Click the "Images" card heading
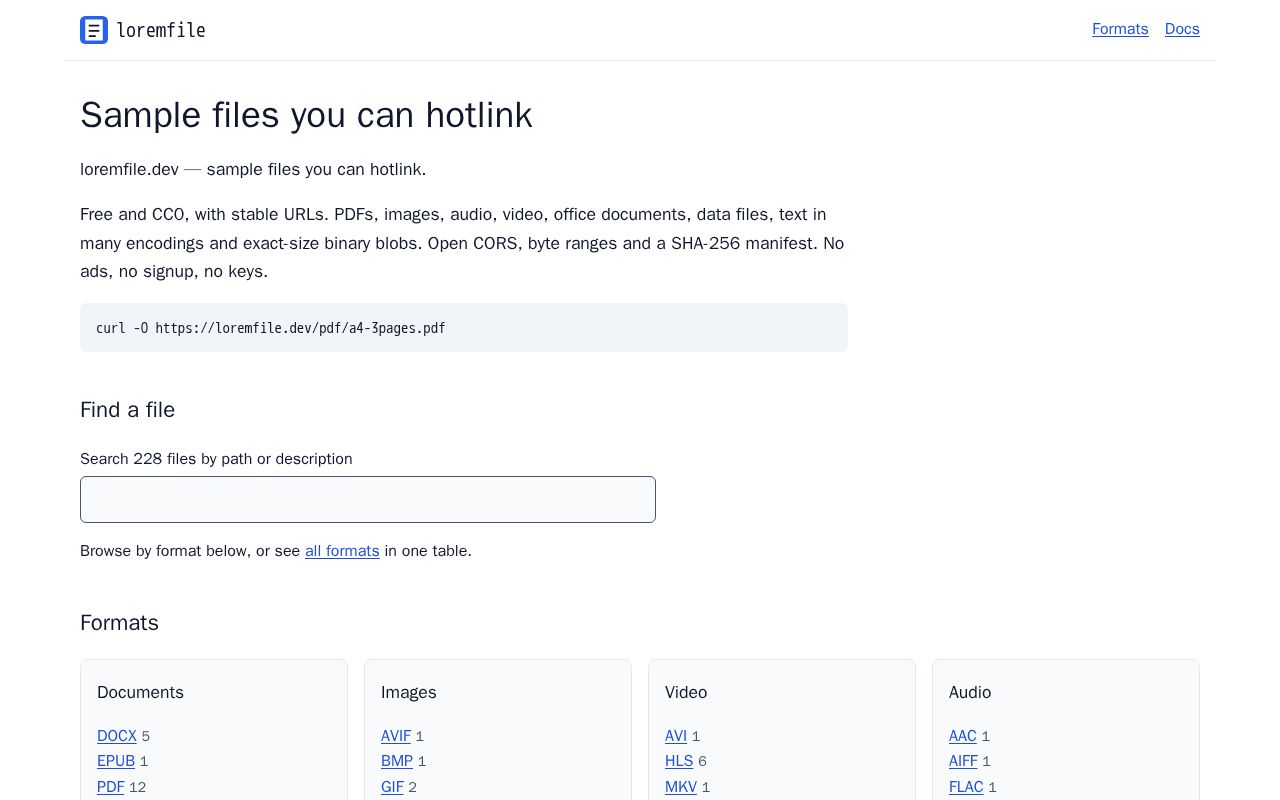This screenshot has height=800, width=1280. (x=409, y=692)
